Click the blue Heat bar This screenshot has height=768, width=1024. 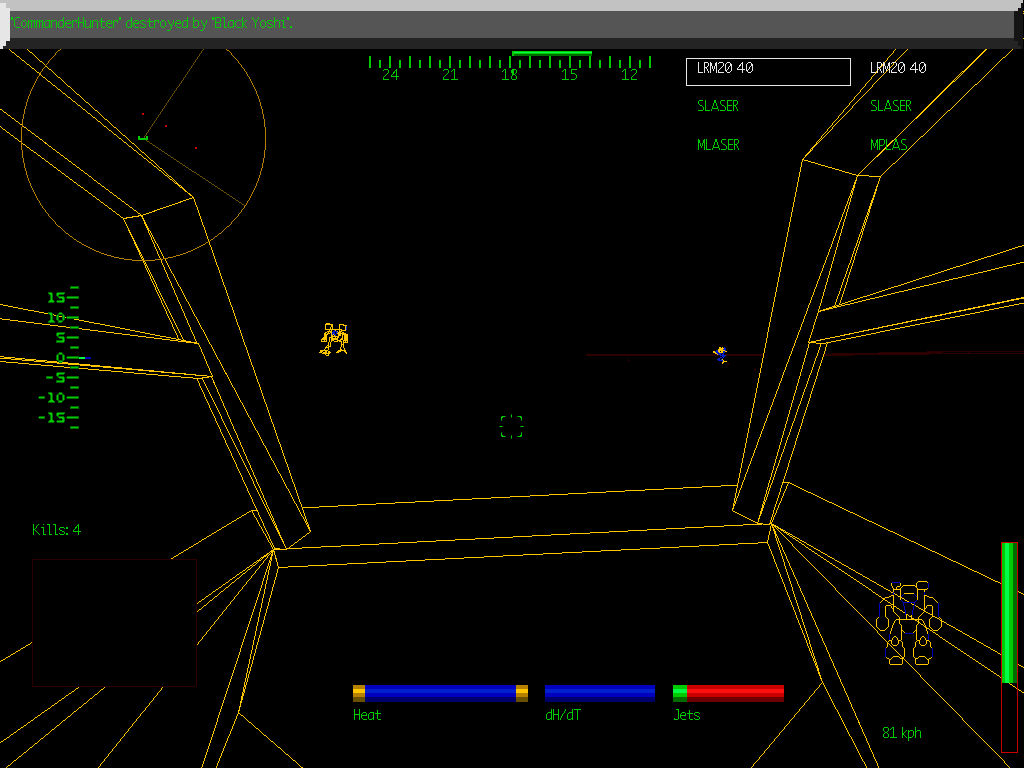coord(440,693)
